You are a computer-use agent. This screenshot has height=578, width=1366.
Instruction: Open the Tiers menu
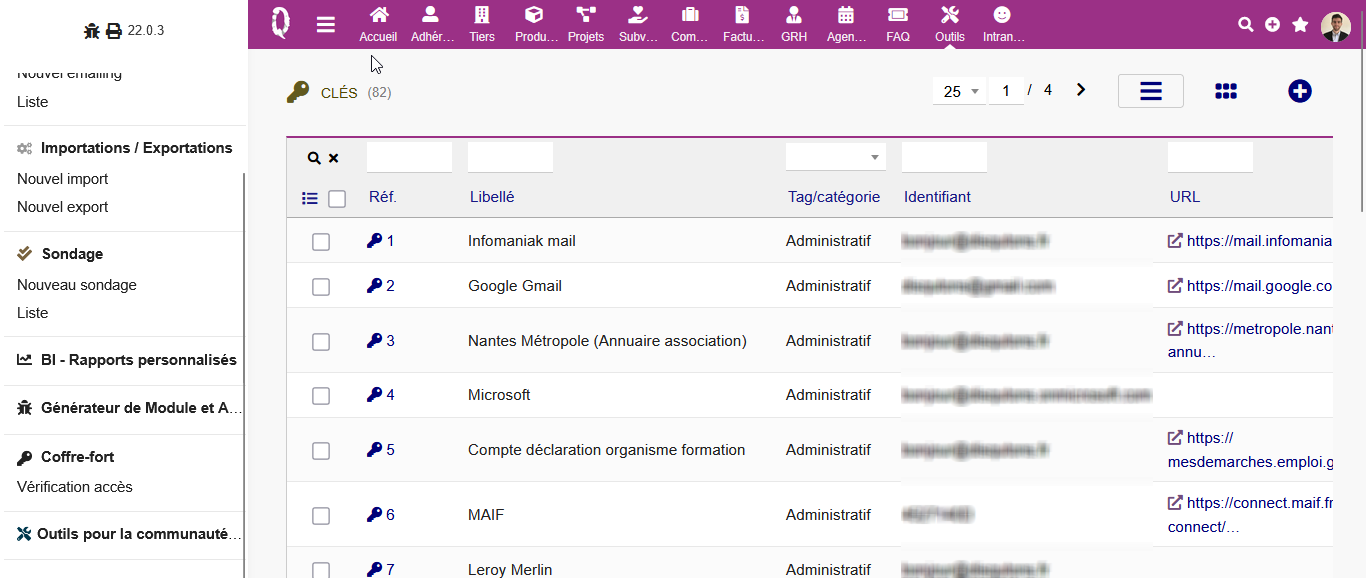point(482,25)
